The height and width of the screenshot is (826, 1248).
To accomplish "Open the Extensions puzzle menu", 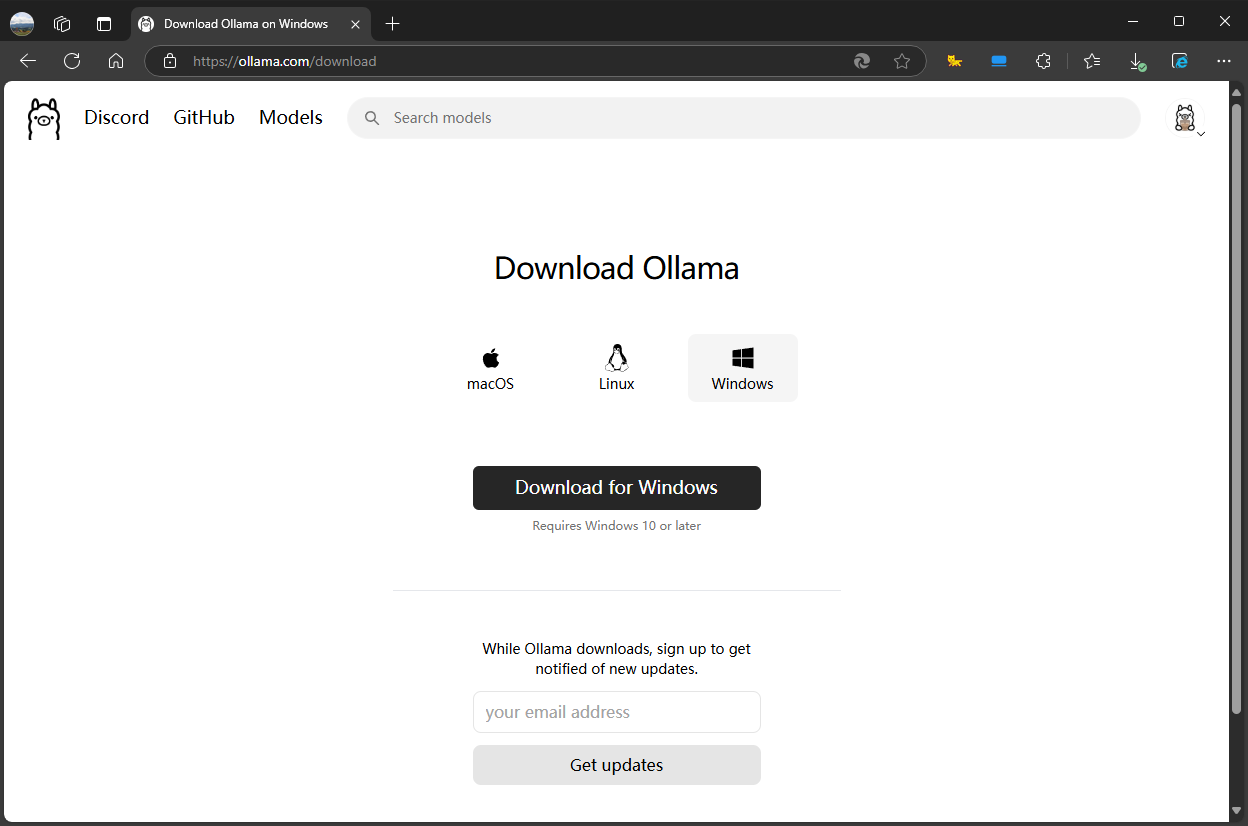I will tap(1043, 61).
